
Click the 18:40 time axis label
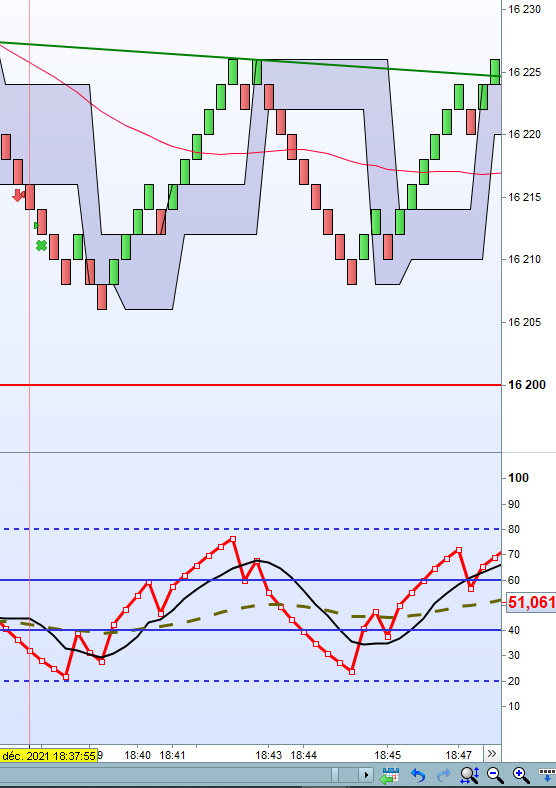click(137, 755)
